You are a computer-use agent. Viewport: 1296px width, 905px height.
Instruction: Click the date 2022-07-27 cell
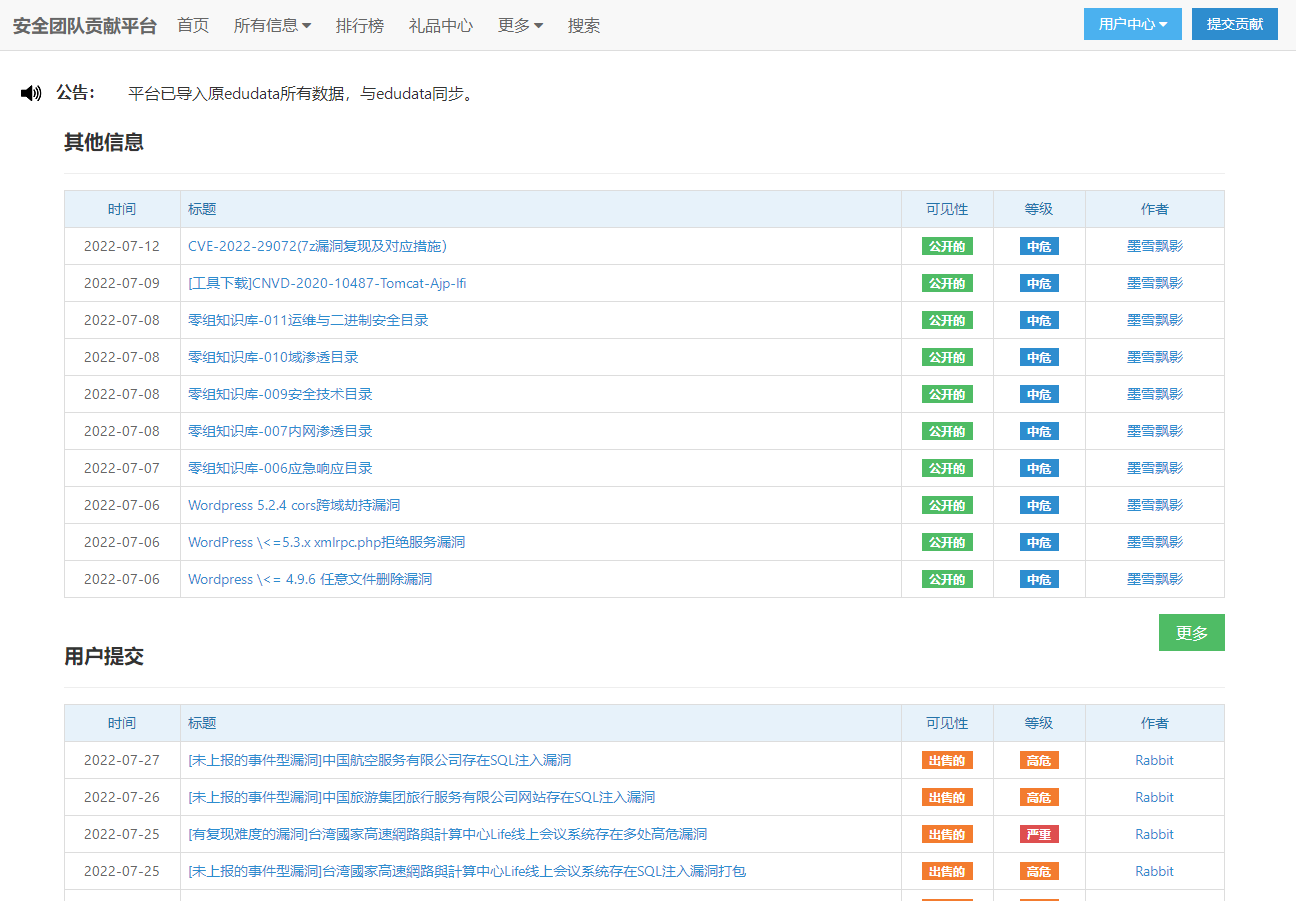pyautogui.click(x=122, y=760)
